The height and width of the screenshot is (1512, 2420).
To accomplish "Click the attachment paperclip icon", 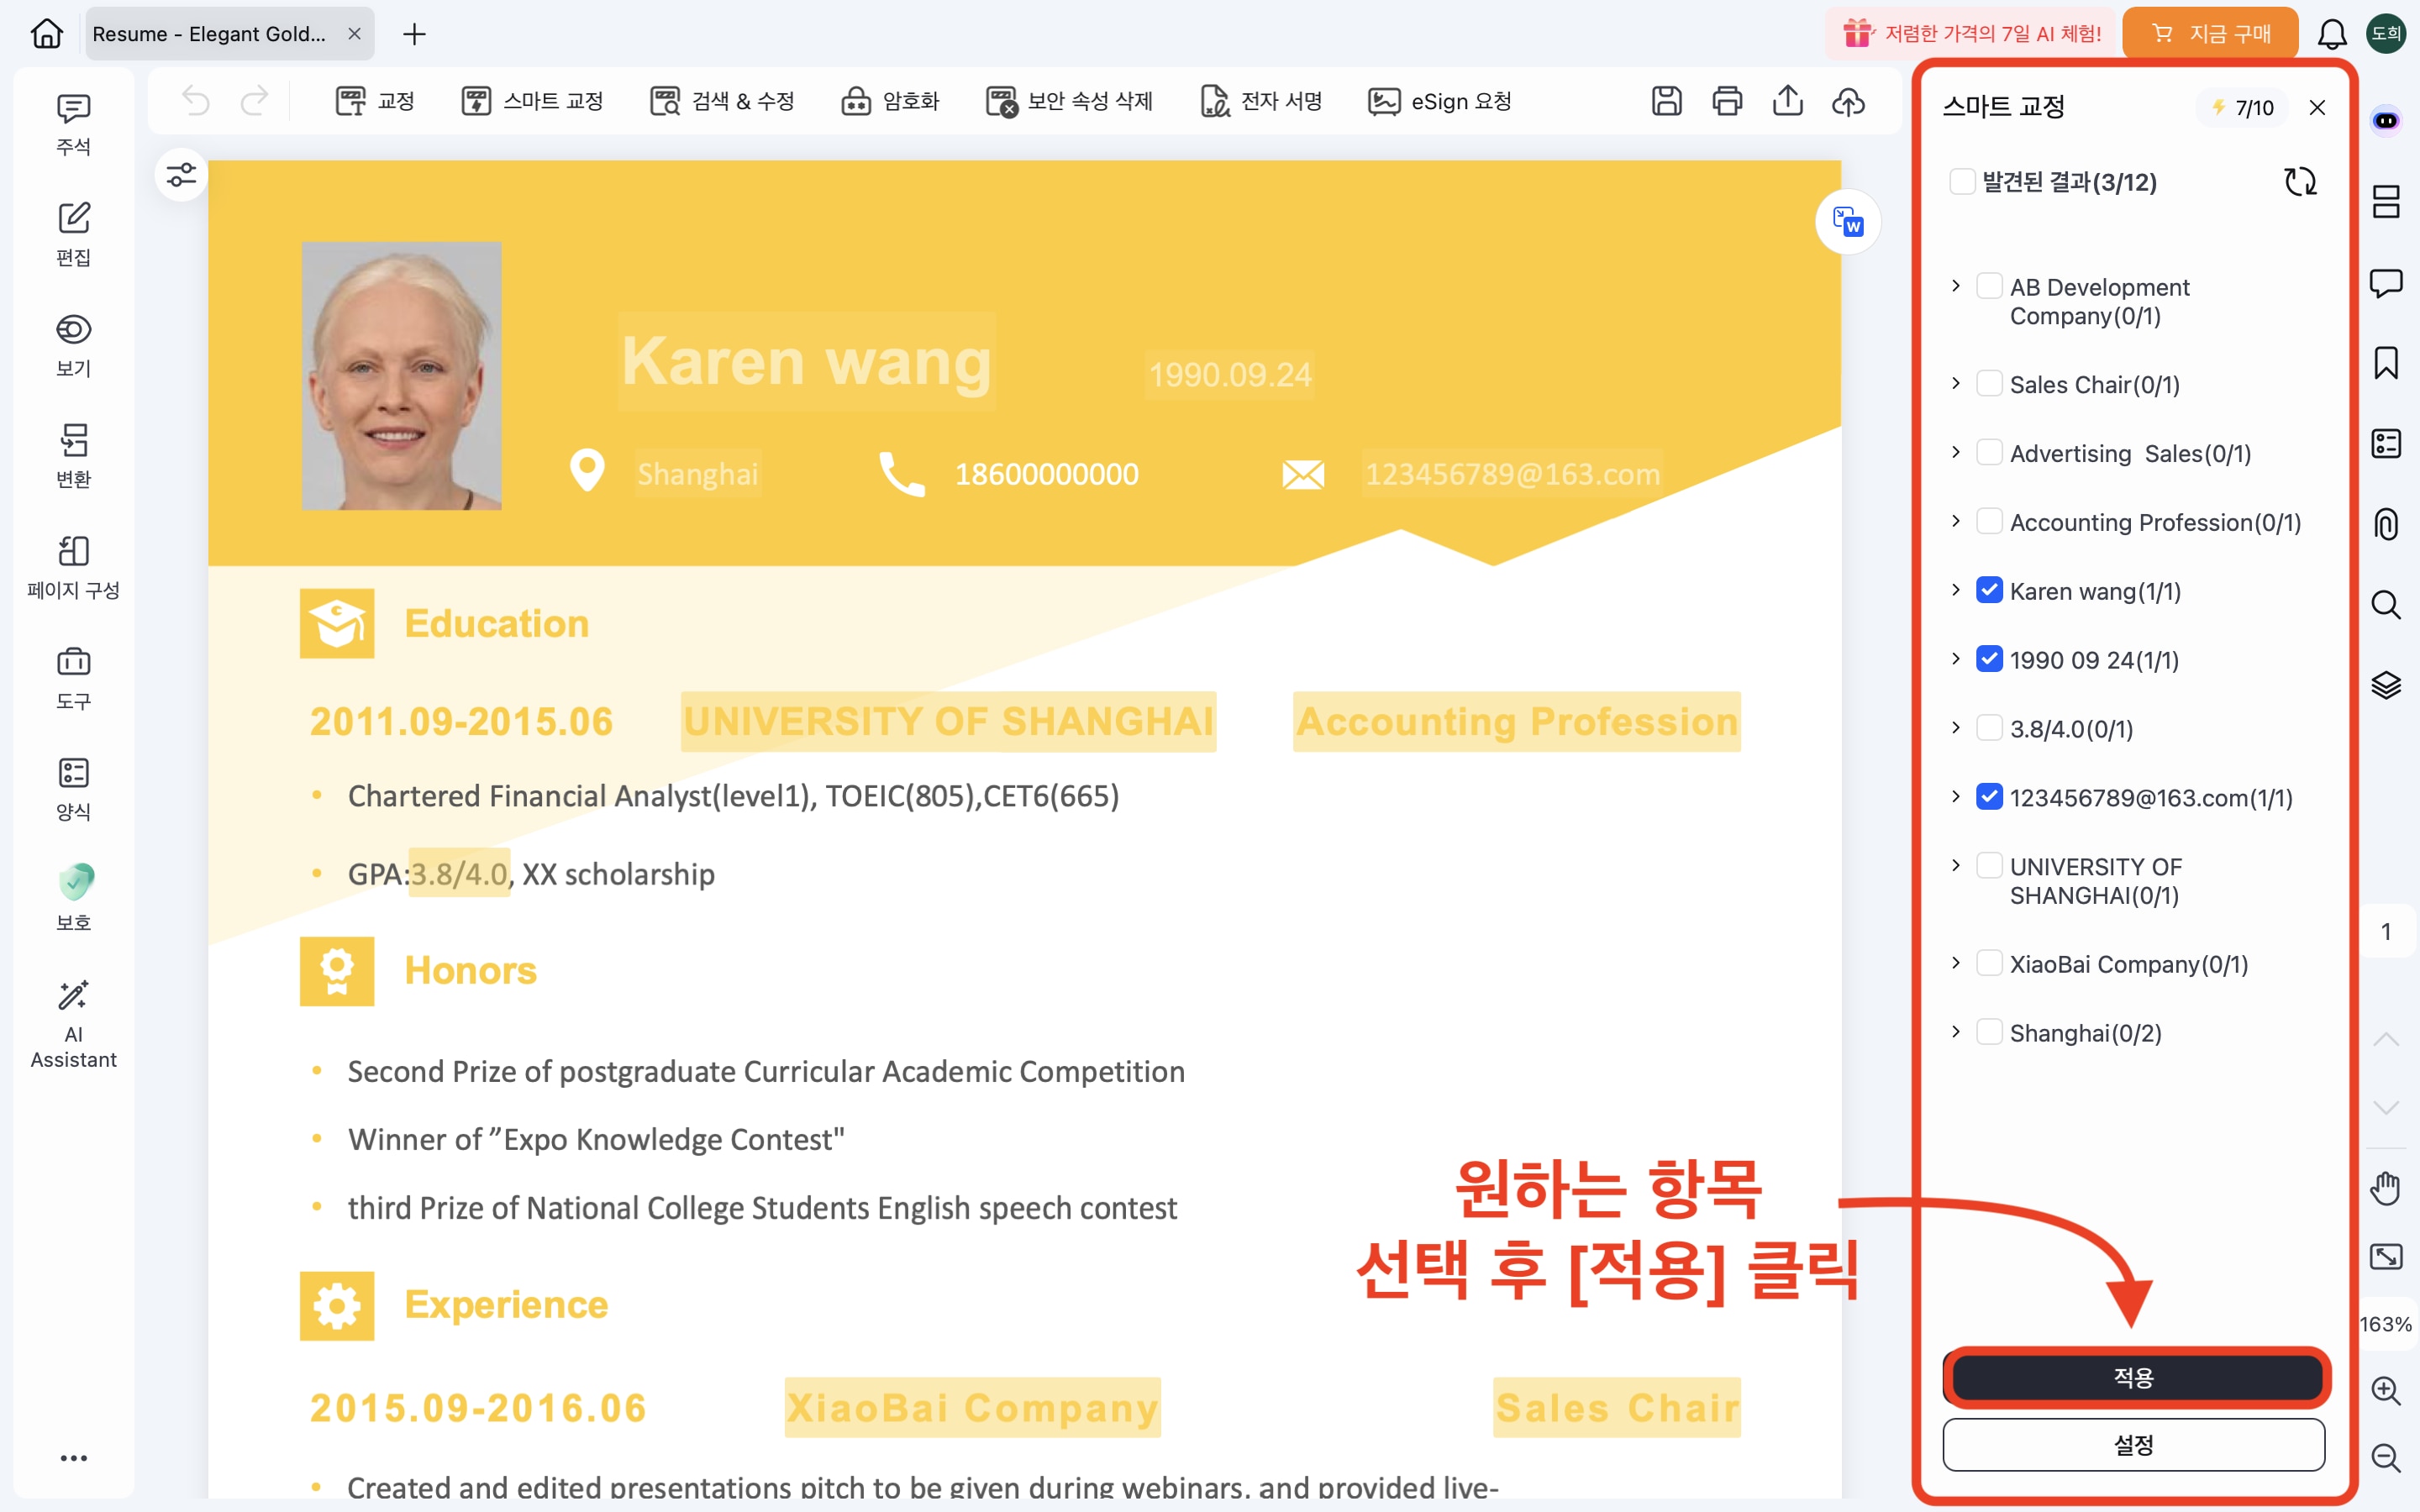I will coord(2386,524).
